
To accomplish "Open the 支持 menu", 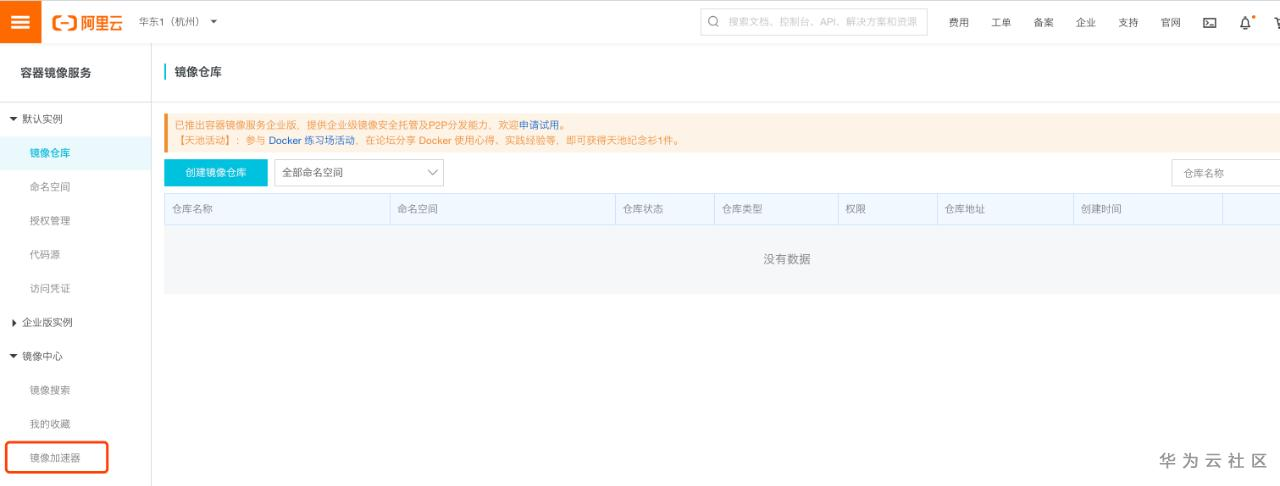I will pyautogui.click(x=1128, y=22).
